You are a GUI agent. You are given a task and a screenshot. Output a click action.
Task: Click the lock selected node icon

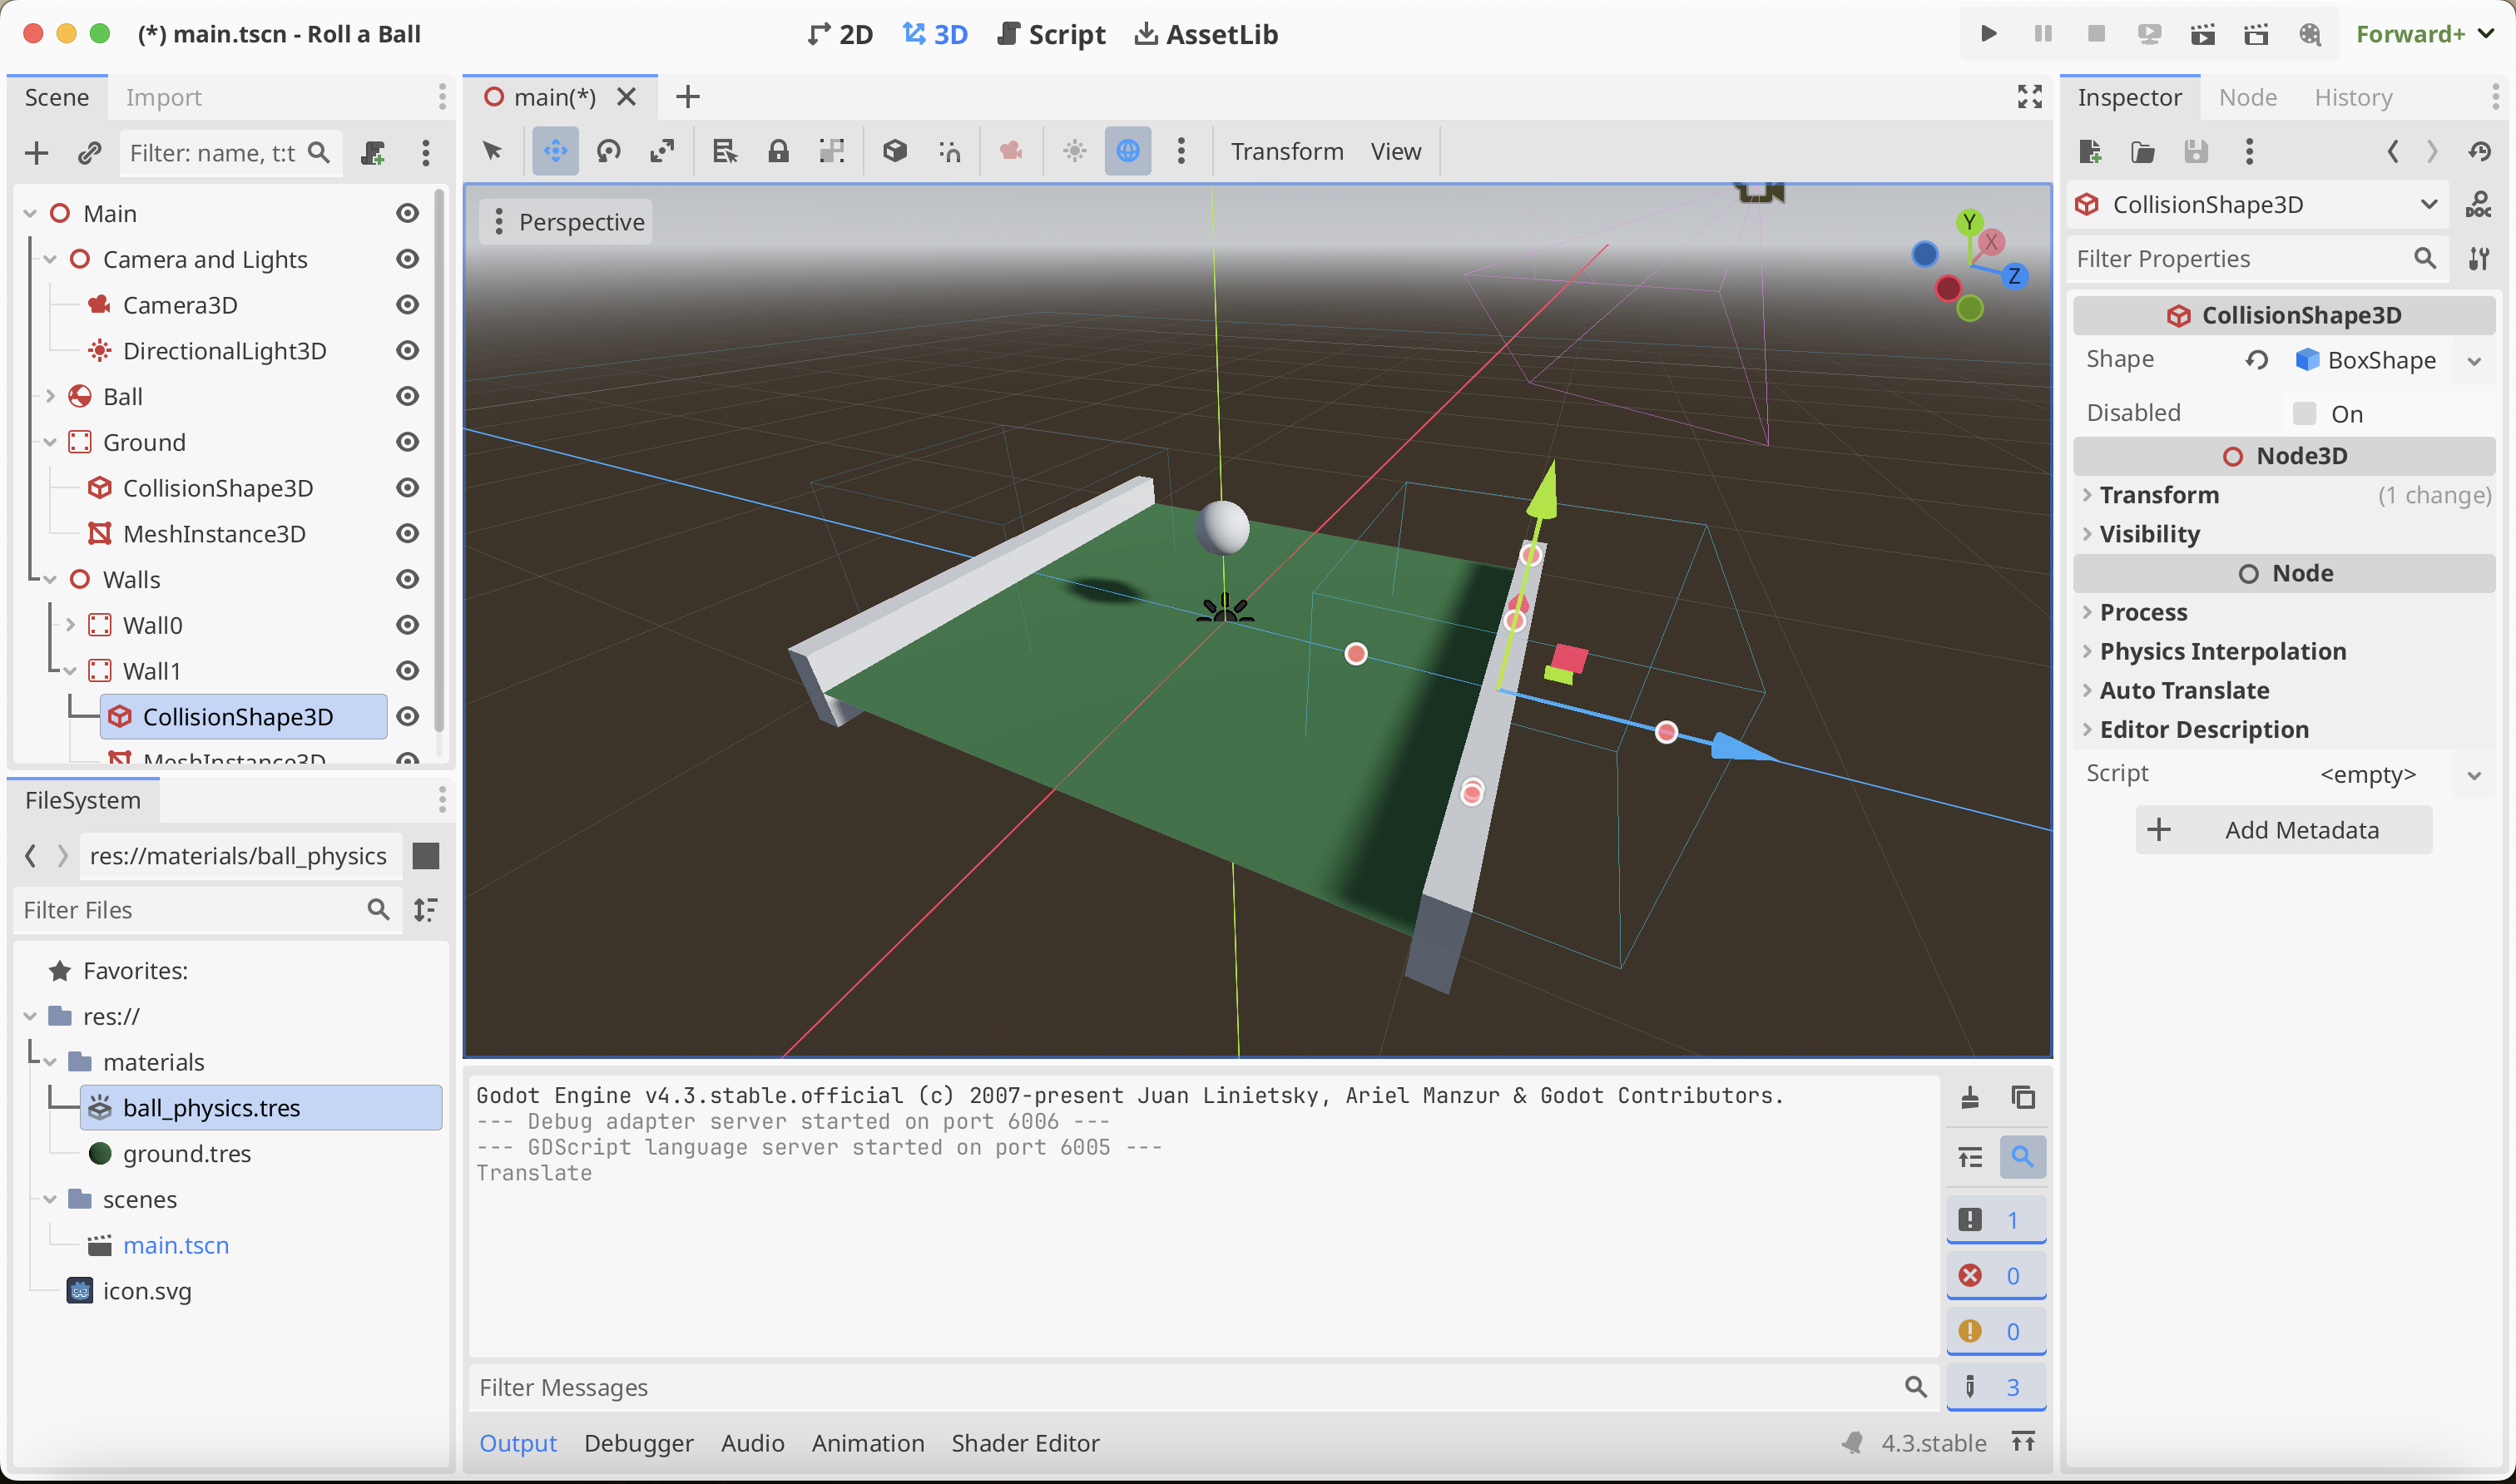[777, 151]
